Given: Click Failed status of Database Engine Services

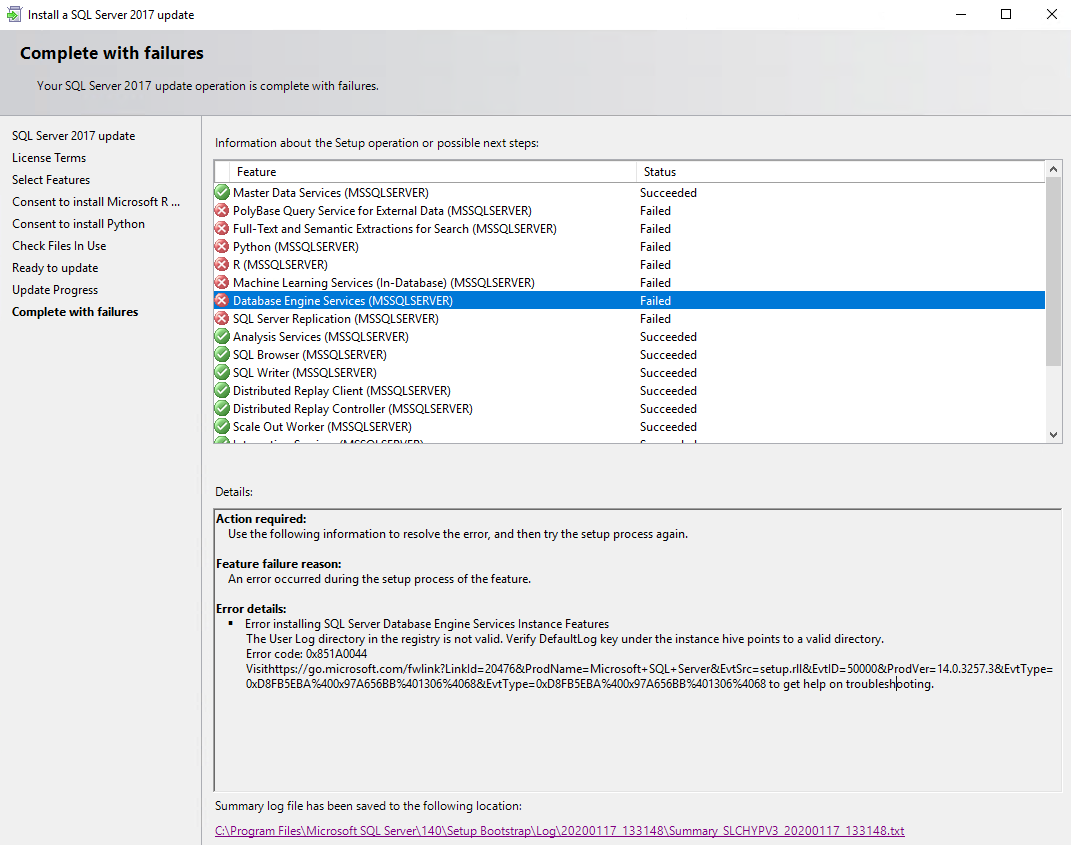Looking at the screenshot, I should [x=655, y=301].
